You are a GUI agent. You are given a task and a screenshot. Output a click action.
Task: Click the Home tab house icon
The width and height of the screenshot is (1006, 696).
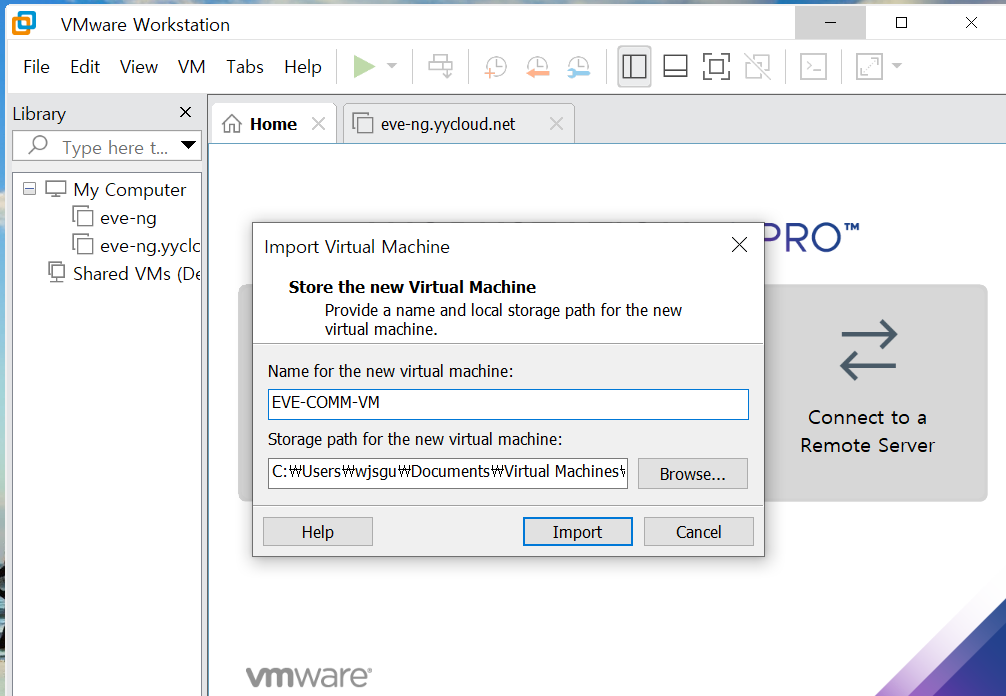(x=232, y=123)
